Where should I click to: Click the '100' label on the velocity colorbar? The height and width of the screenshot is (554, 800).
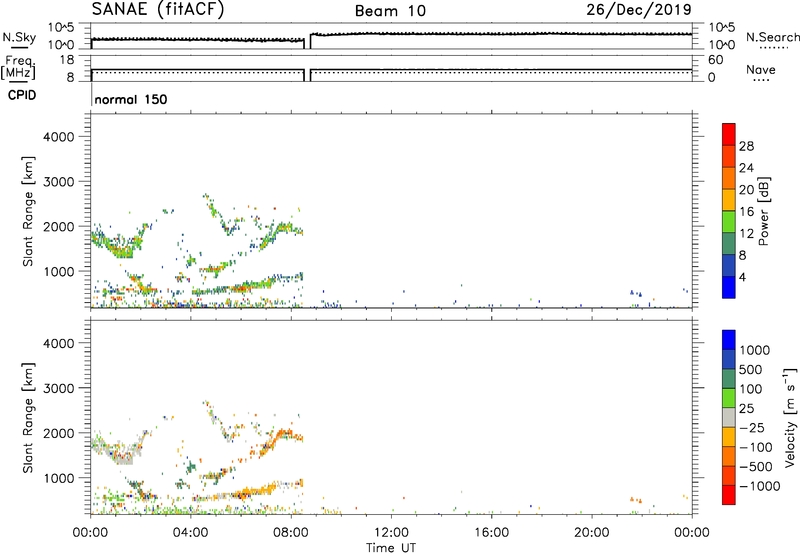pyautogui.click(x=751, y=389)
